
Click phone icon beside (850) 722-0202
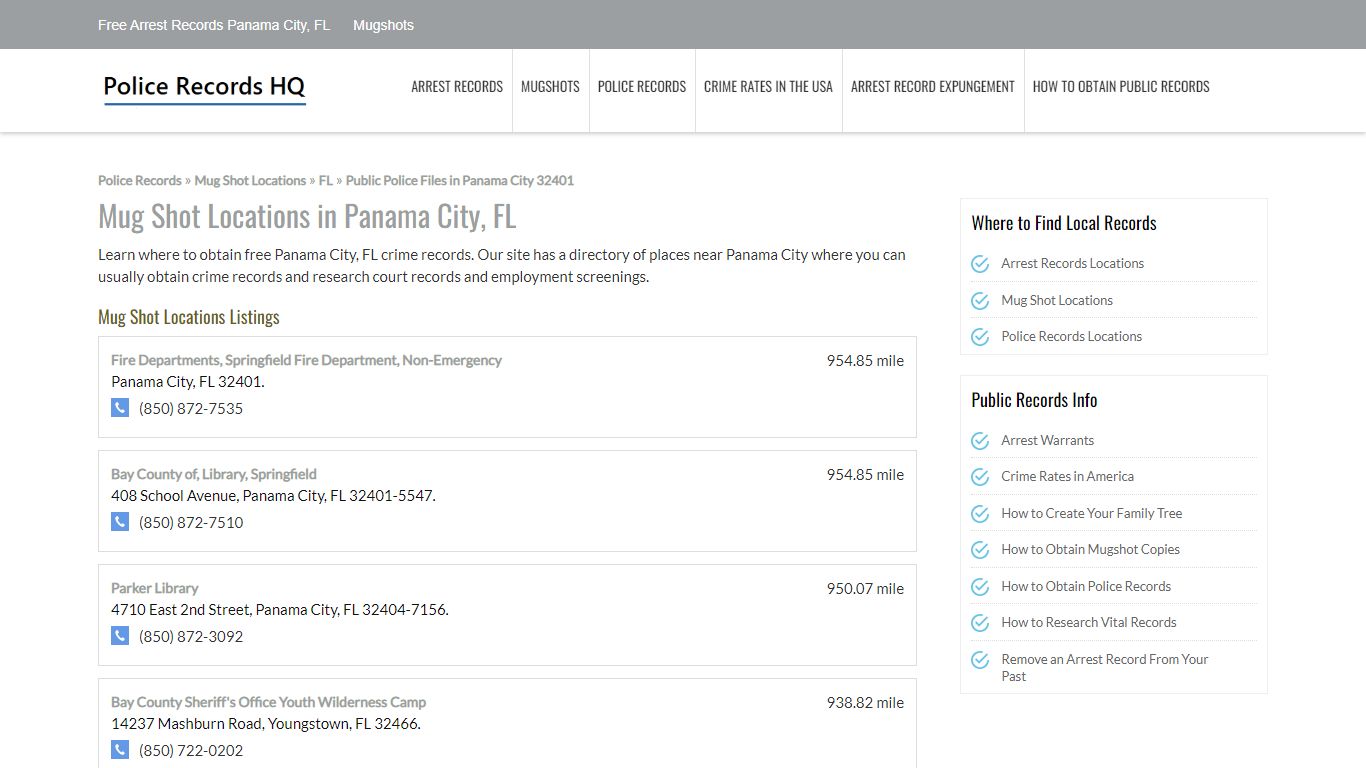tap(120, 750)
